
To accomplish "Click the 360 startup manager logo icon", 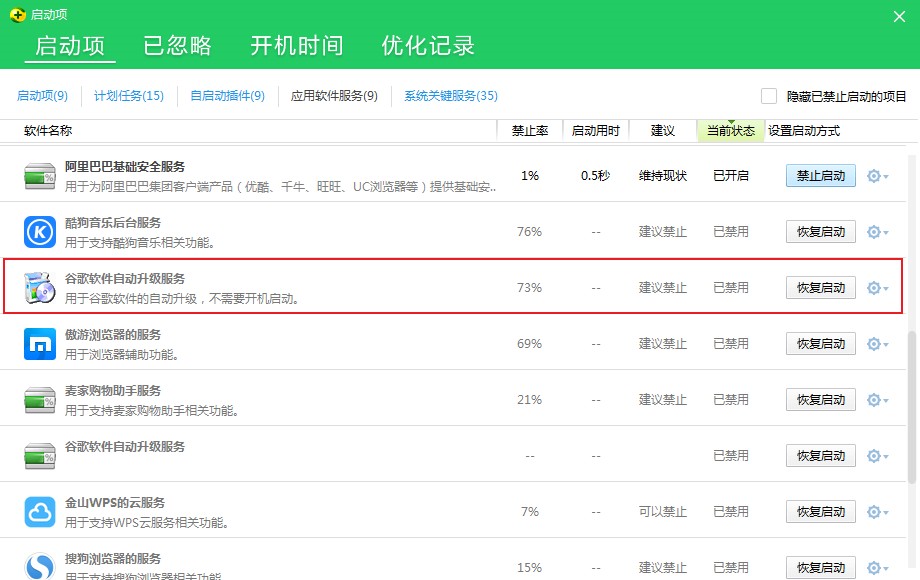I will click(x=18, y=14).
